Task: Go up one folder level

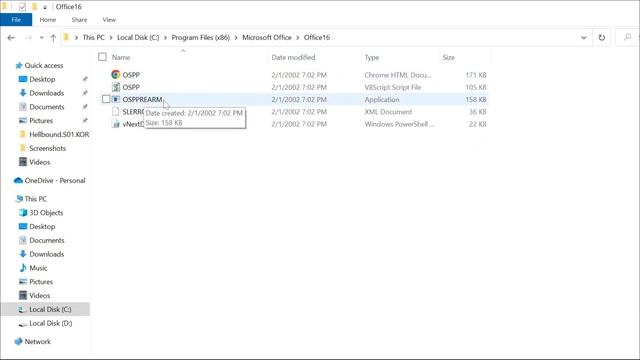Action: [53, 38]
